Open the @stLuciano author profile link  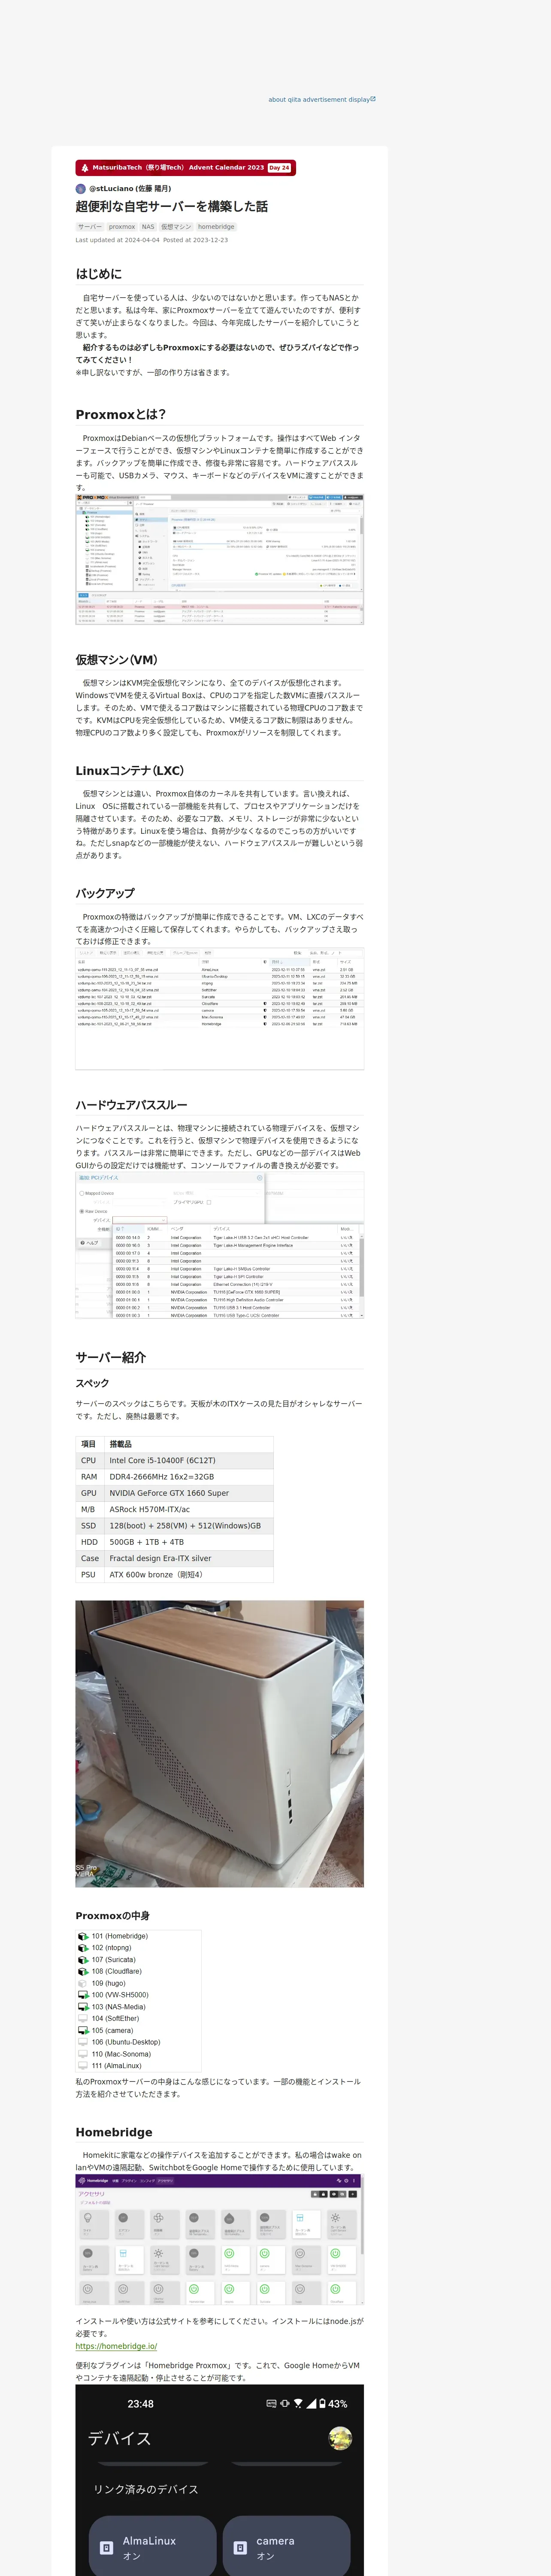(x=130, y=188)
